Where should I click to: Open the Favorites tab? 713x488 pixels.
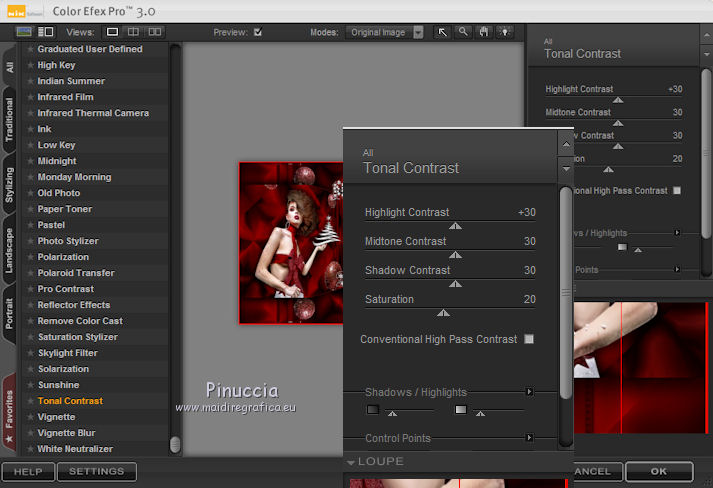(10, 415)
